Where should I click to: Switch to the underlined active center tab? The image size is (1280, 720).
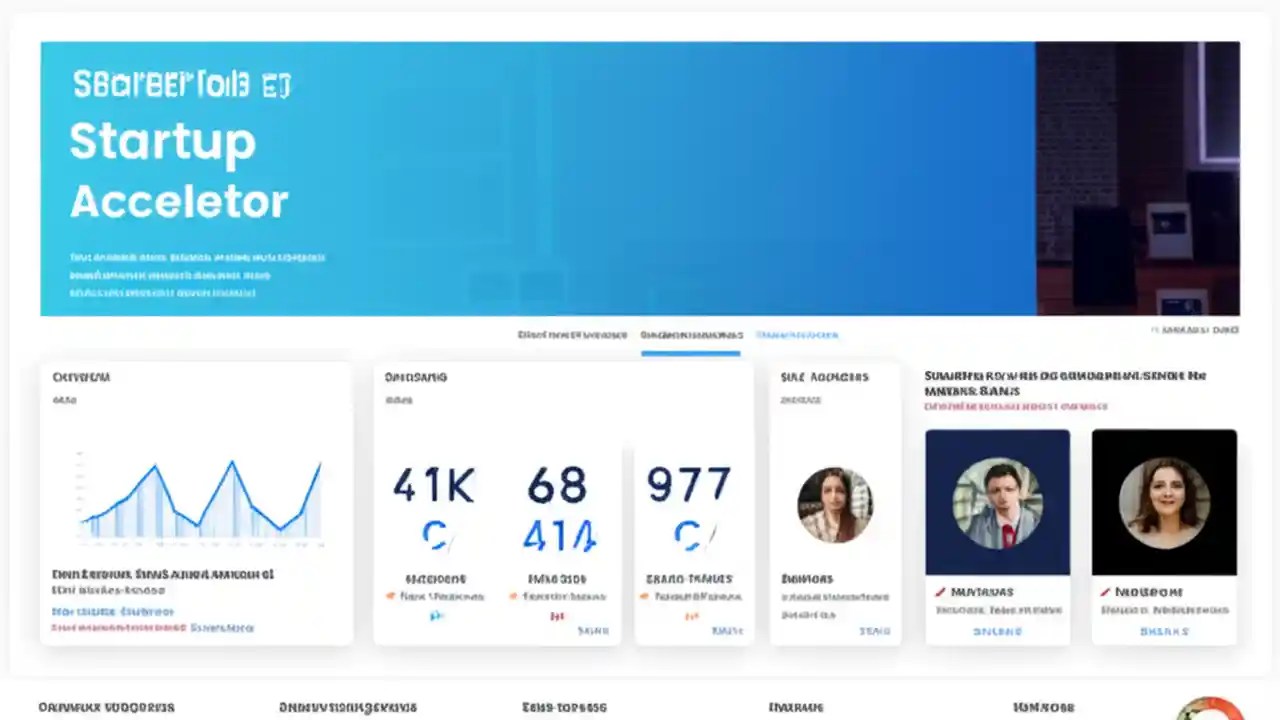[691, 335]
